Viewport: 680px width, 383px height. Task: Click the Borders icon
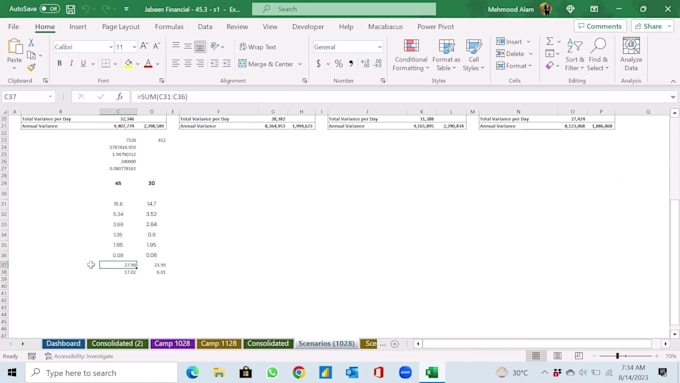(x=105, y=63)
